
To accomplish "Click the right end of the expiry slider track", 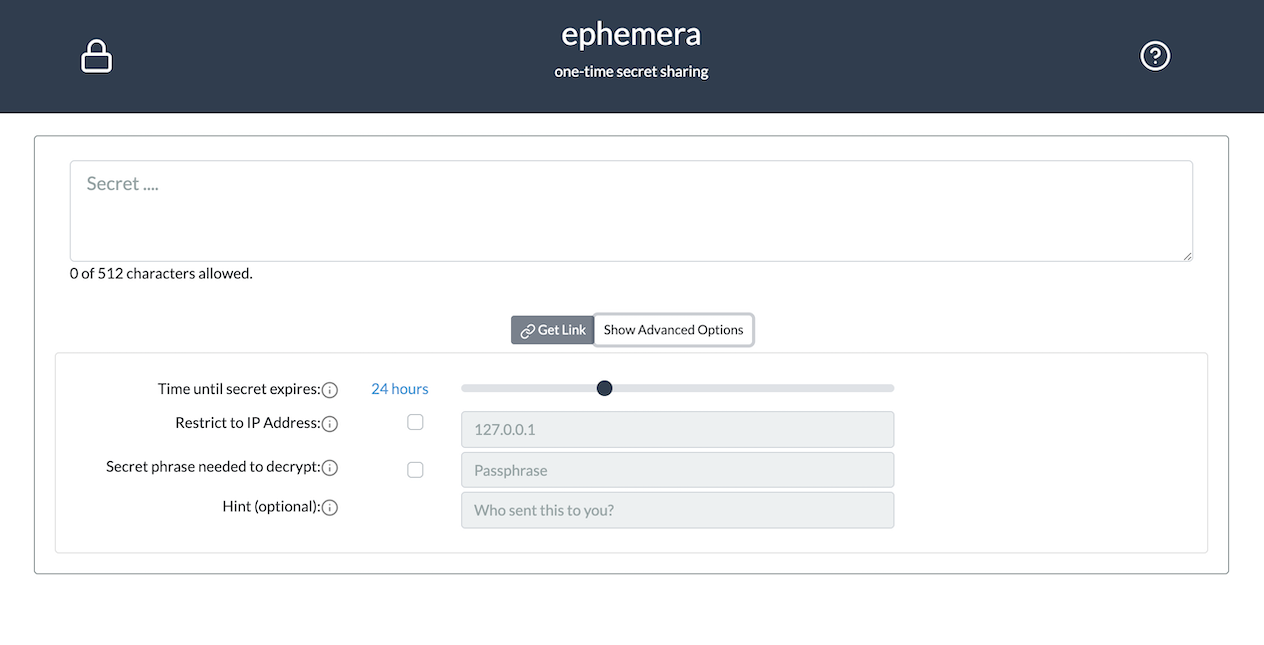I will [x=891, y=388].
